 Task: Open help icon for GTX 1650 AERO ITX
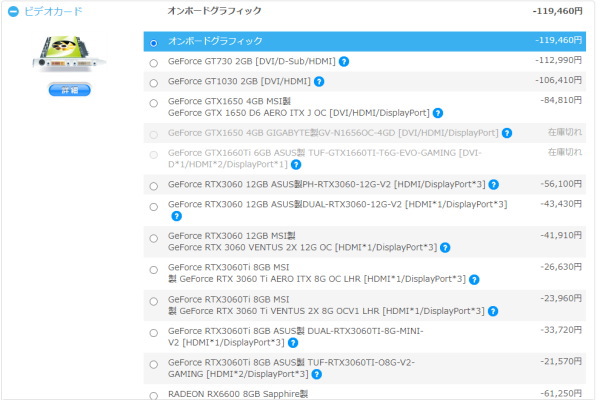click(438, 113)
